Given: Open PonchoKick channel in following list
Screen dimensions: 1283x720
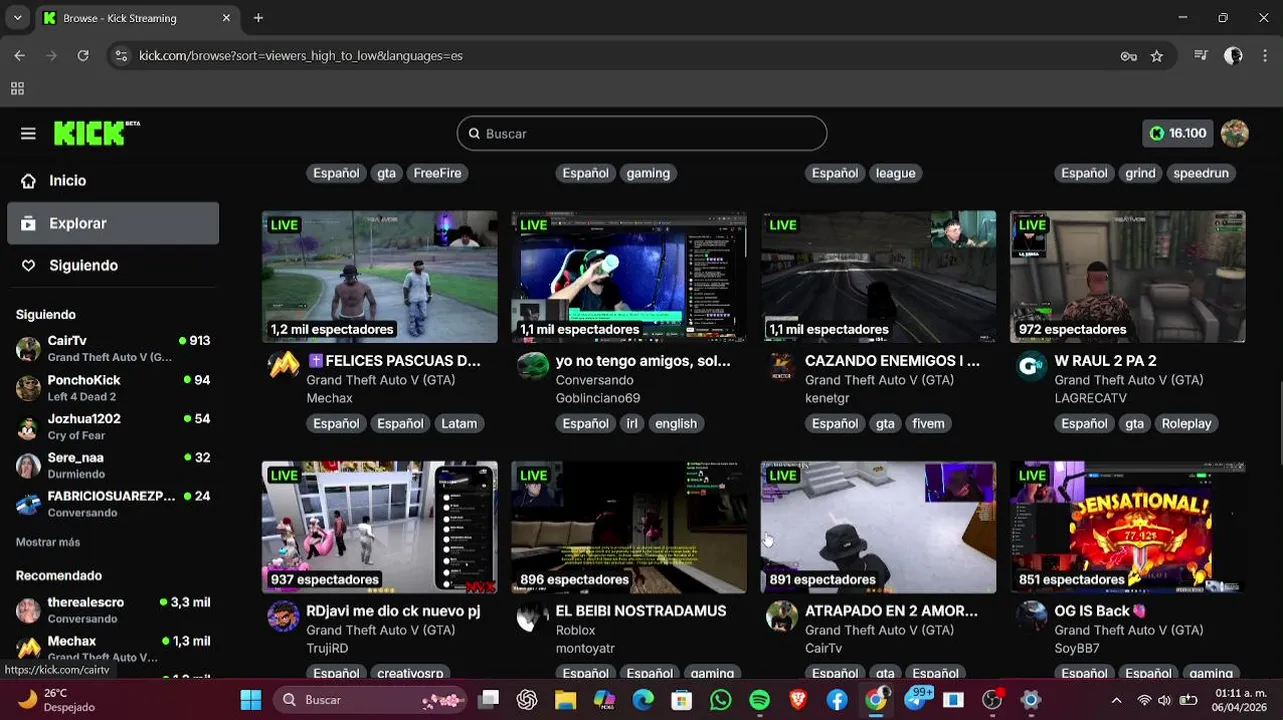Looking at the screenshot, I should [x=113, y=387].
